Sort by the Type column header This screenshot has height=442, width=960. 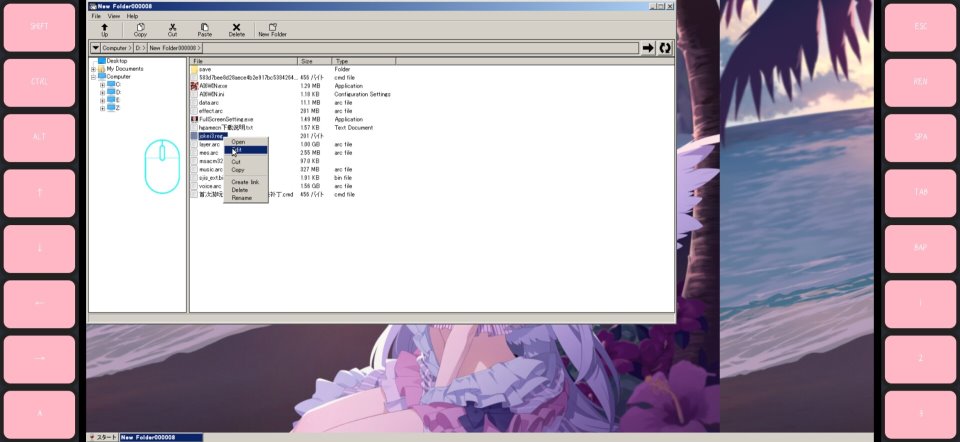click(364, 61)
